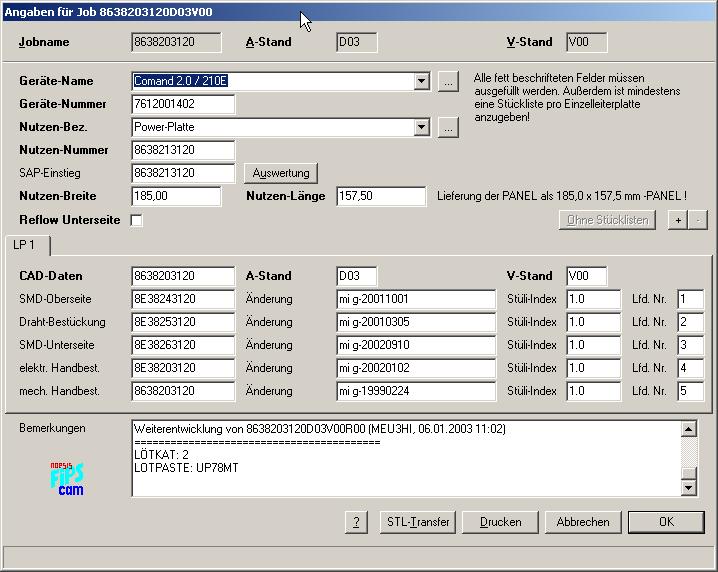Cancel with the Abbrechen button
Screen dimensions: 718x572
pyautogui.click(x=583, y=522)
